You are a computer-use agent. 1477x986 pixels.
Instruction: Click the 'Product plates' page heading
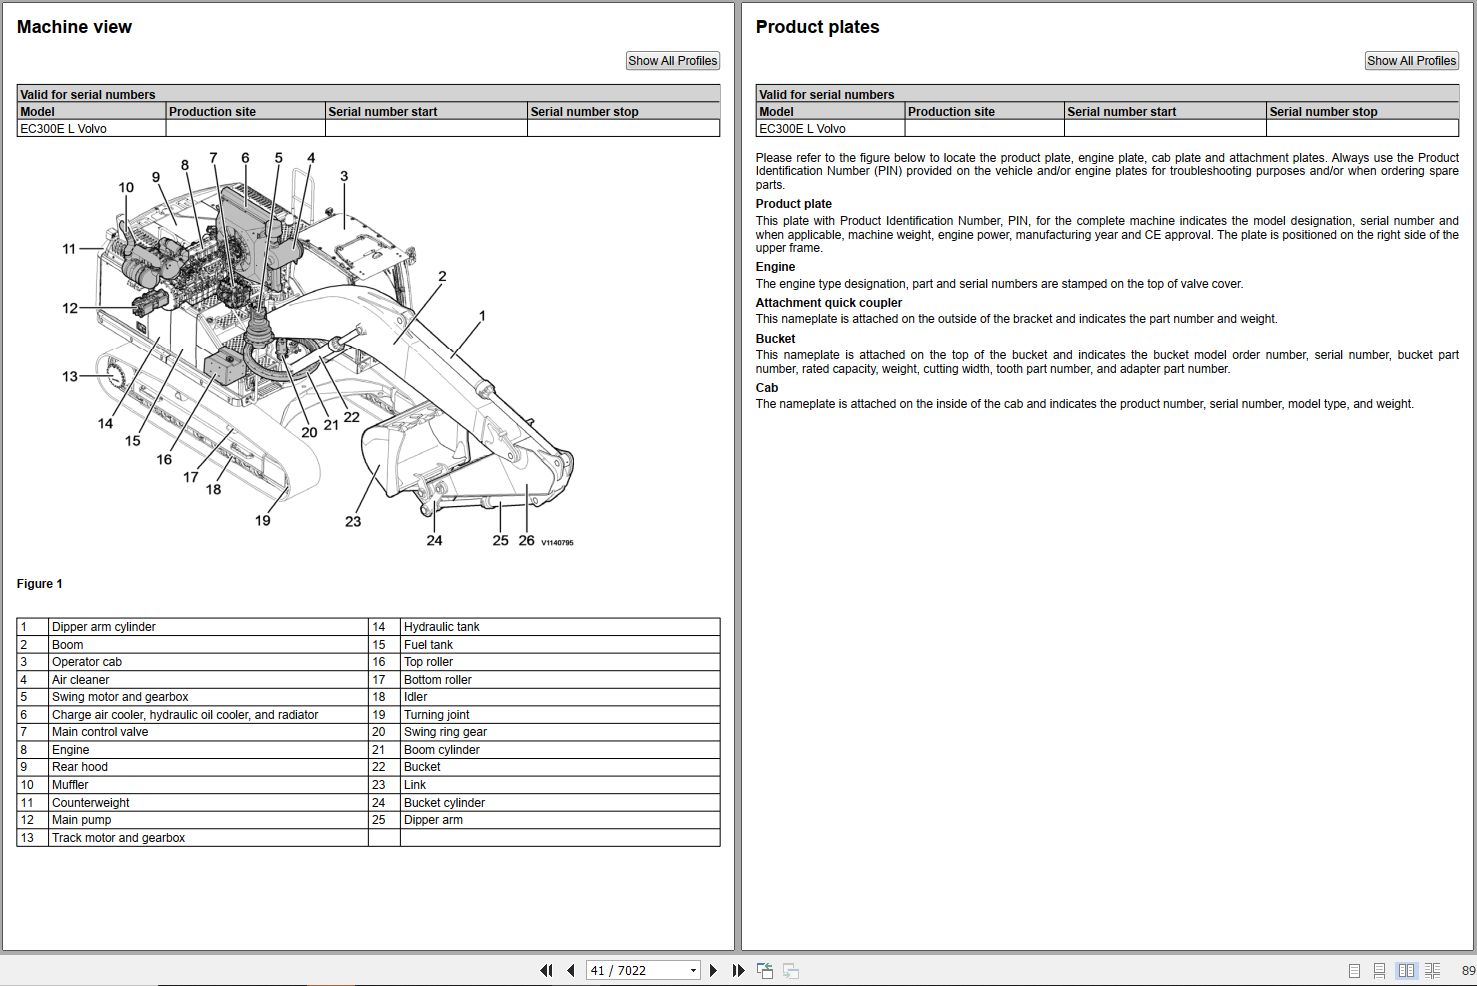coord(817,27)
